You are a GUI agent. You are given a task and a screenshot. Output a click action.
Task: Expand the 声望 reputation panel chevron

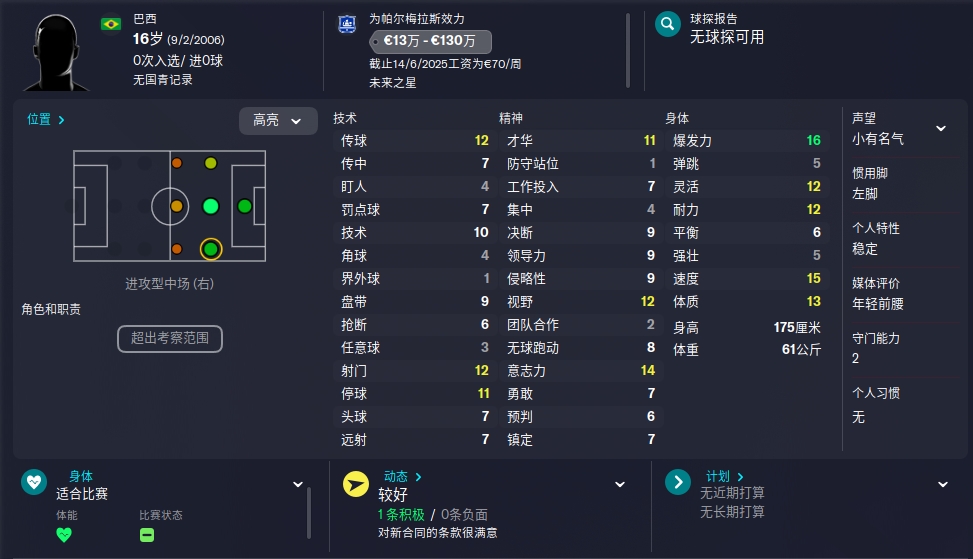[941, 128]
